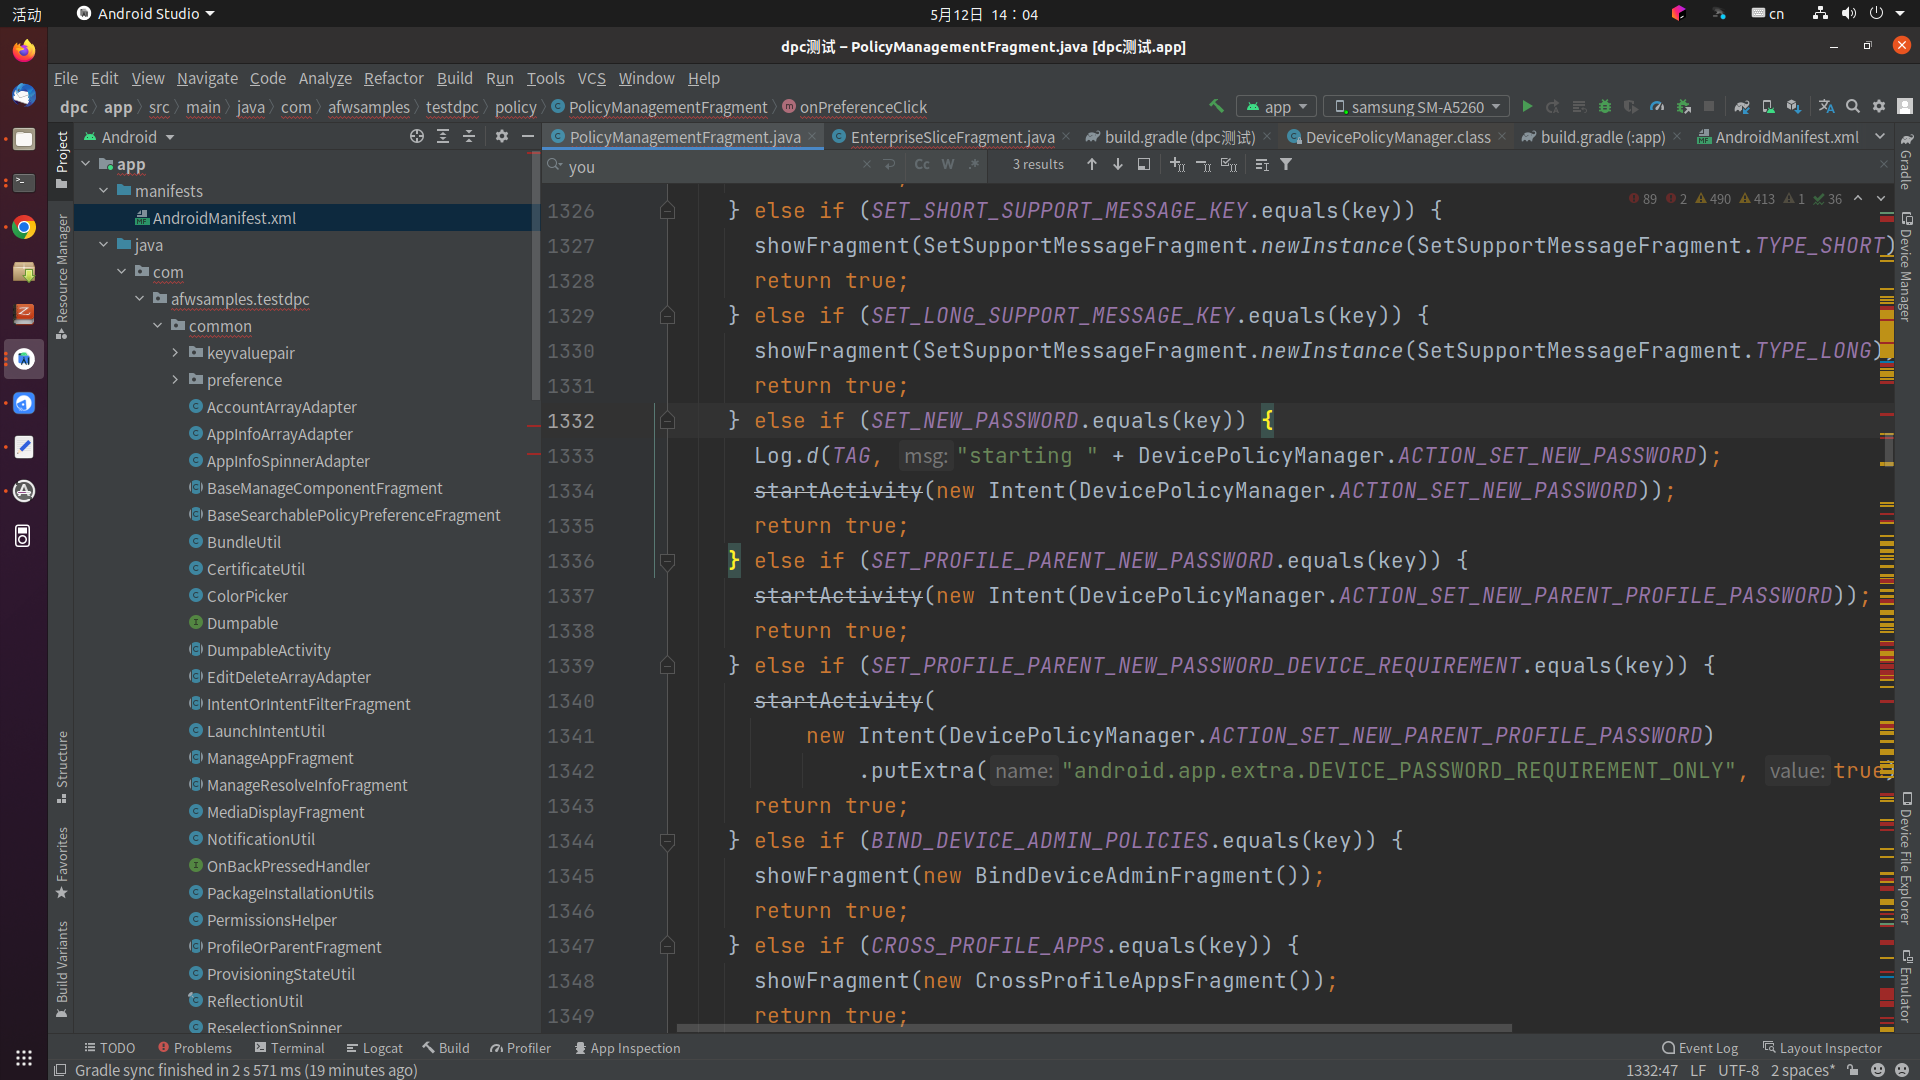1920x1080 pixels.
Task: Open the Android project view dropdown
Action: (129, 137)
